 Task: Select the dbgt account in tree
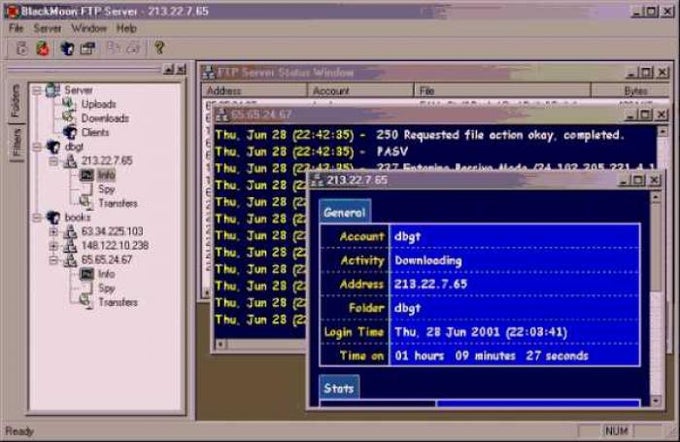(74, 147)
